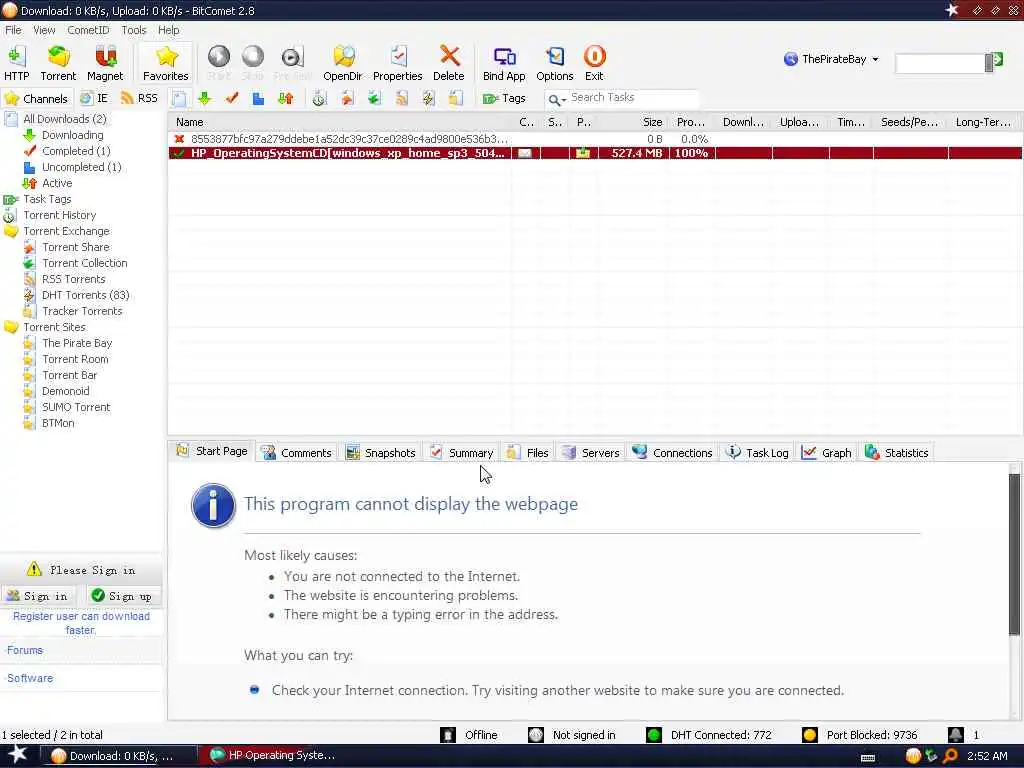Open Tags button in toolbar

tap(504, 99)
